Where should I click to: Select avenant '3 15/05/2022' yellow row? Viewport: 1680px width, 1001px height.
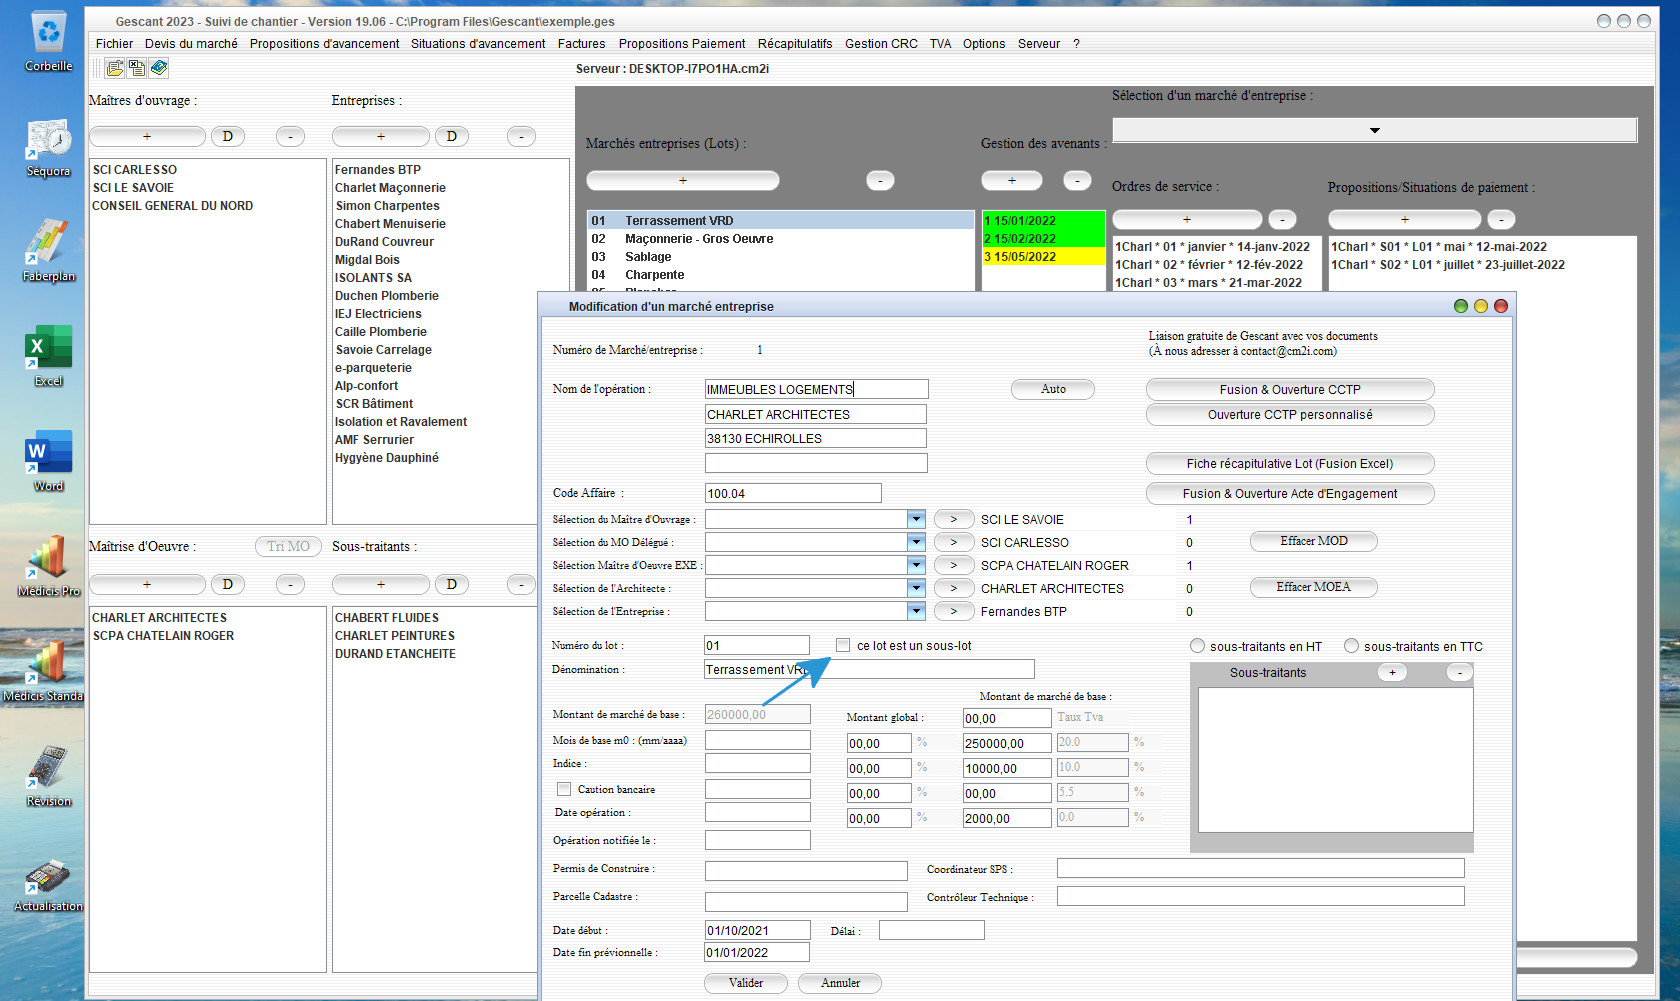pyautogui.click(x=1043, y=257)
